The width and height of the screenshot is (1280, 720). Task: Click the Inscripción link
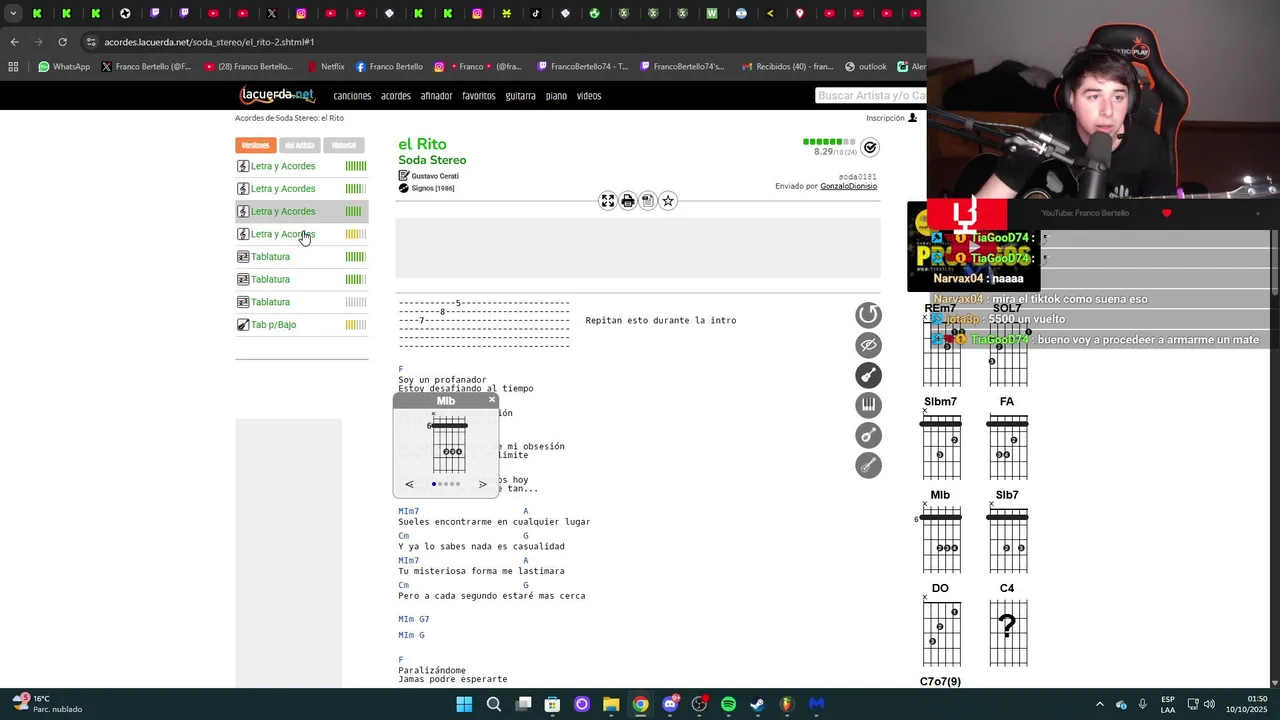coord(885,118)
